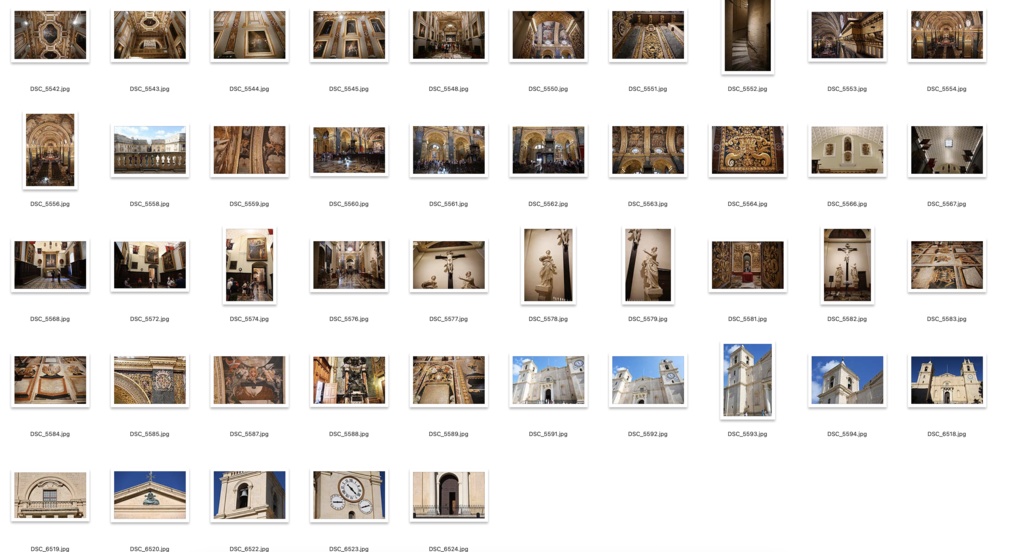Pick the statue photo DSC_5578.jpg
Viewport: 1024px width, 552px height.
(548, 265)
